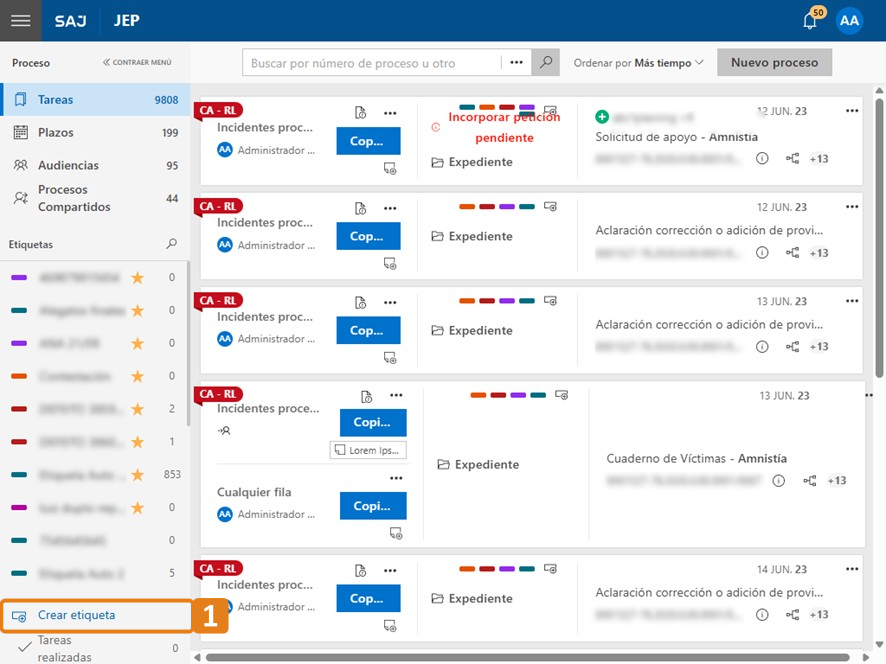
Task: Toggle star on label with 853 count
Action: 137,474
